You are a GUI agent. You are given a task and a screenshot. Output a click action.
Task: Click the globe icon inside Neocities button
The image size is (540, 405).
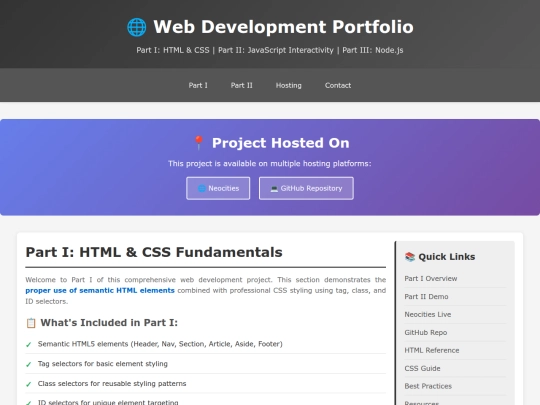click(202, 188)
